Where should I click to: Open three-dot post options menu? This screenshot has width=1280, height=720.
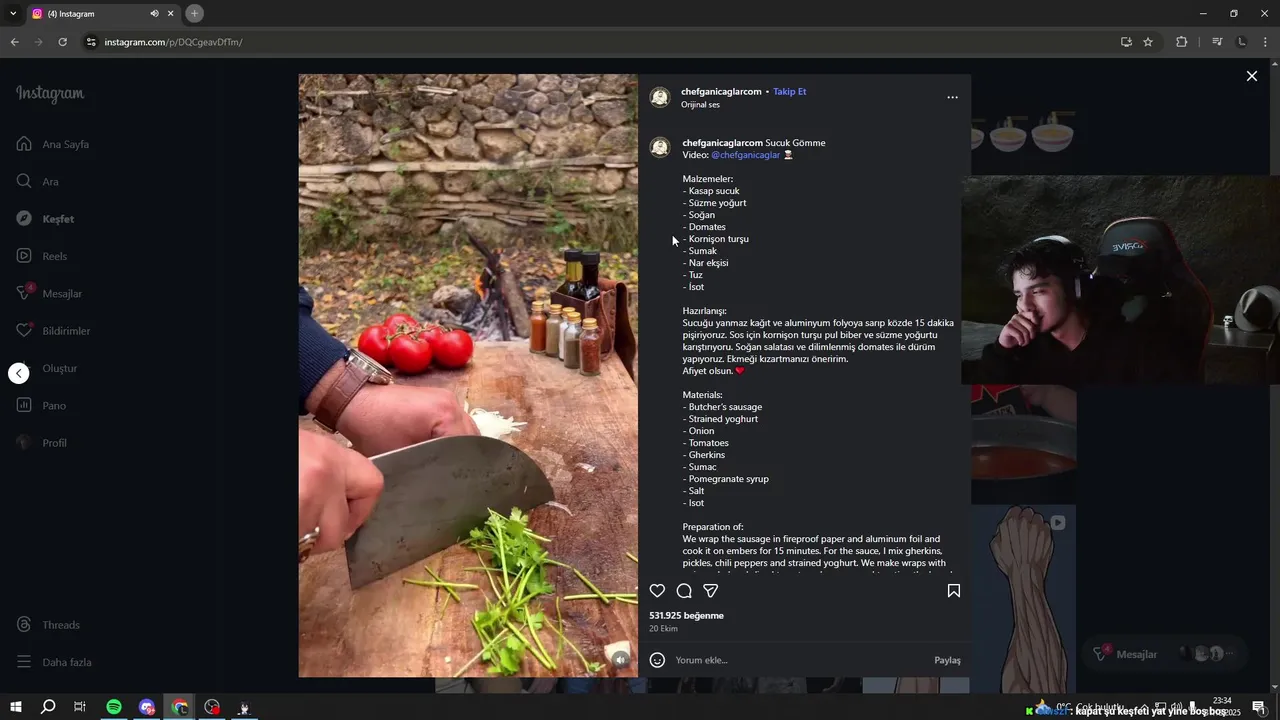coord(952,97)
